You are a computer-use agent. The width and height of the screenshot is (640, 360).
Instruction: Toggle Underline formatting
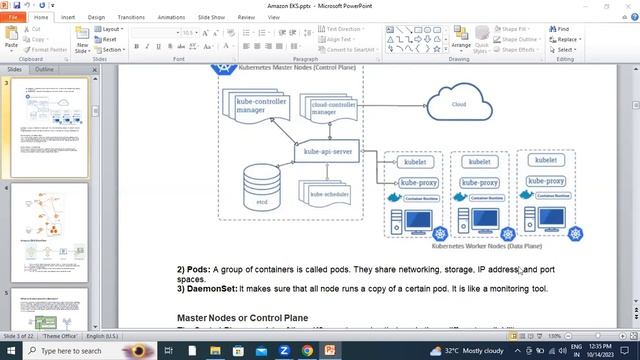pyautogui.click(x=158, y=46)
